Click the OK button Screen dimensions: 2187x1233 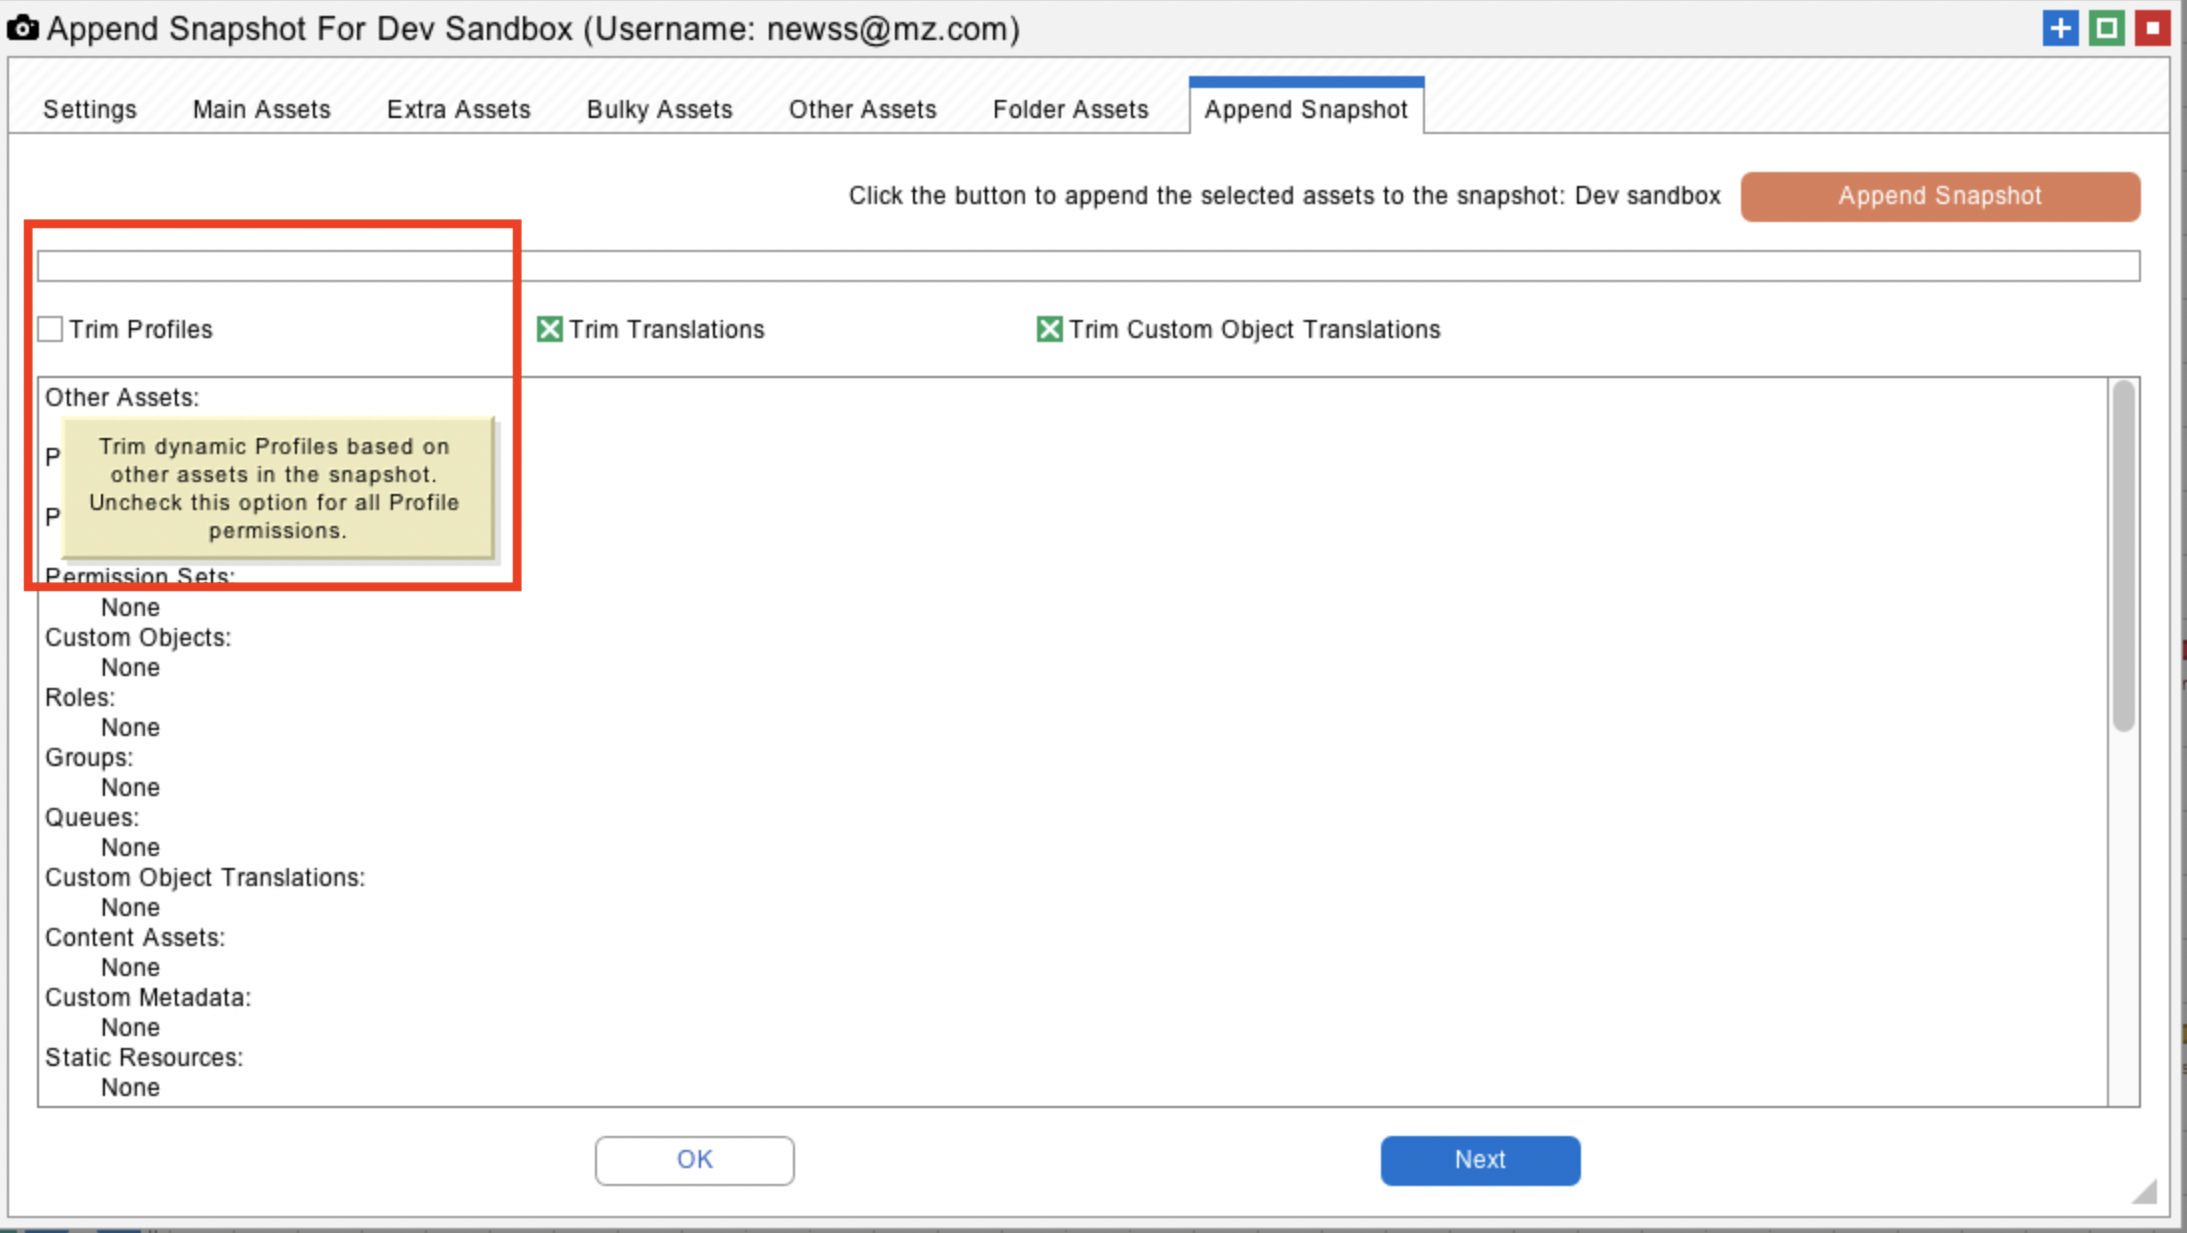(x=694, y=1160)
